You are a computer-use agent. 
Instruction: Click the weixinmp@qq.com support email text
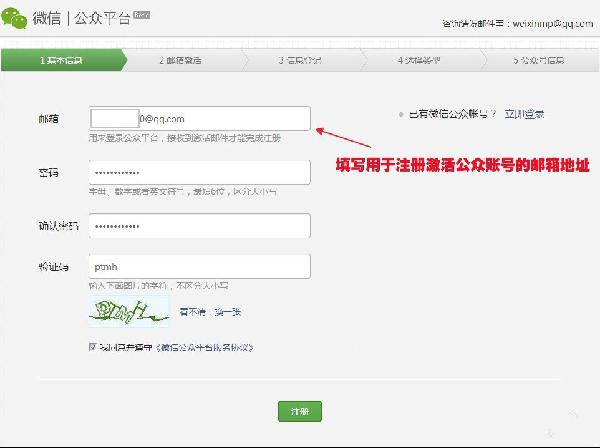click(555, 22)
